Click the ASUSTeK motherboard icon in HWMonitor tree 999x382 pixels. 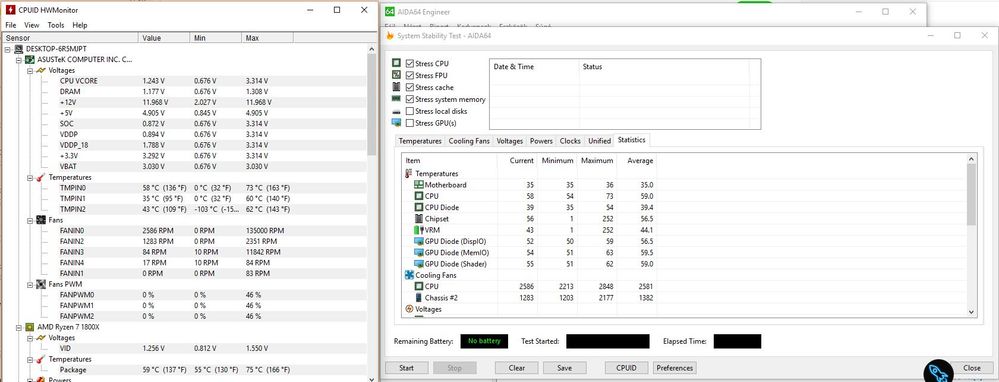pos(29,59)
